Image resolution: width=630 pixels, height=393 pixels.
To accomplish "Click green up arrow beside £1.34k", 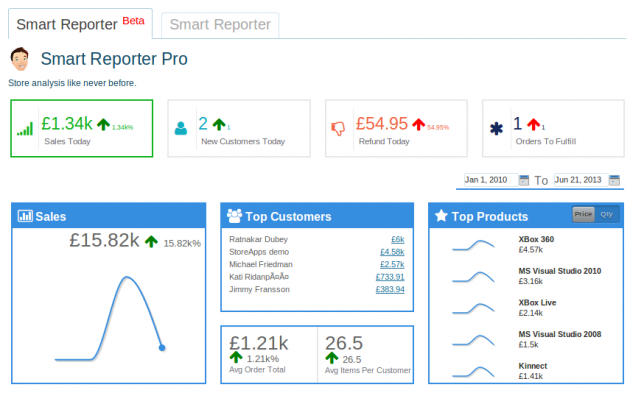I will click(103, 124).
